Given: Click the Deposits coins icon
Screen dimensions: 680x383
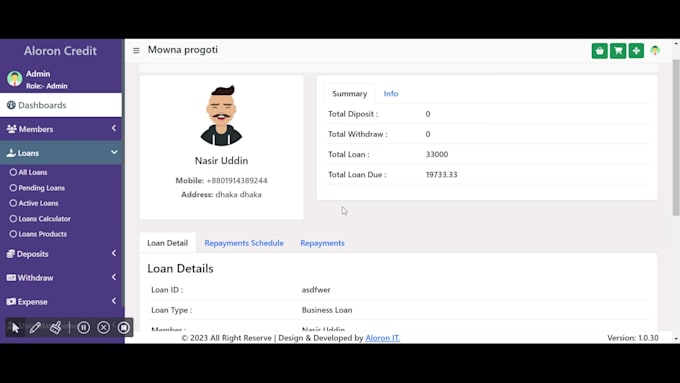Looking at the screenshot, I should coord(11,254).
